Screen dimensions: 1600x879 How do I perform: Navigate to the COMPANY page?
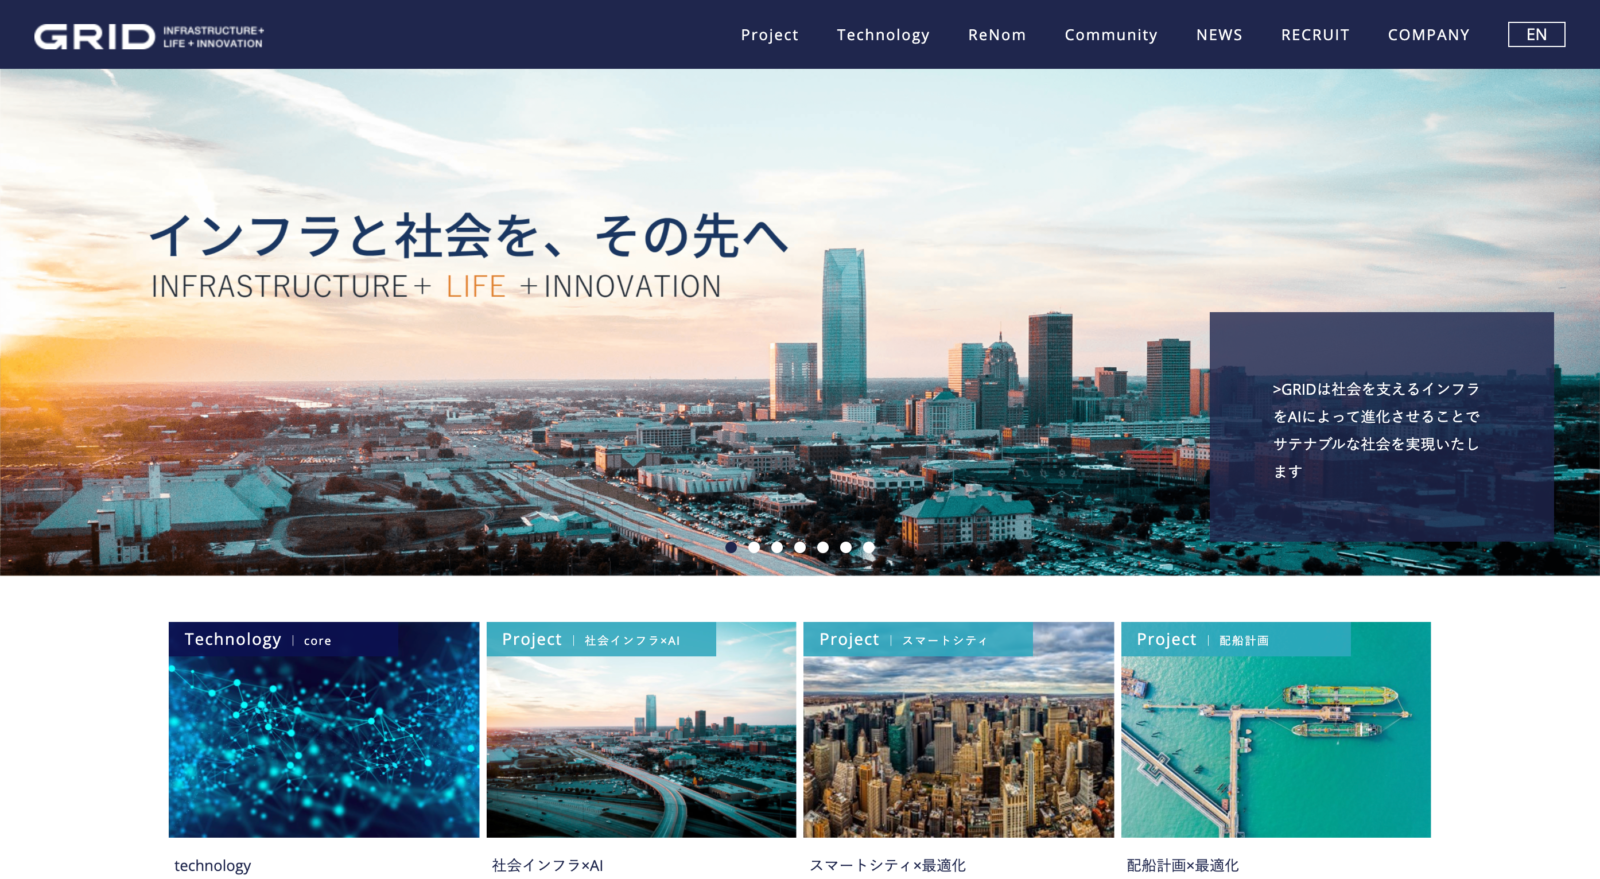(1428, 35)
